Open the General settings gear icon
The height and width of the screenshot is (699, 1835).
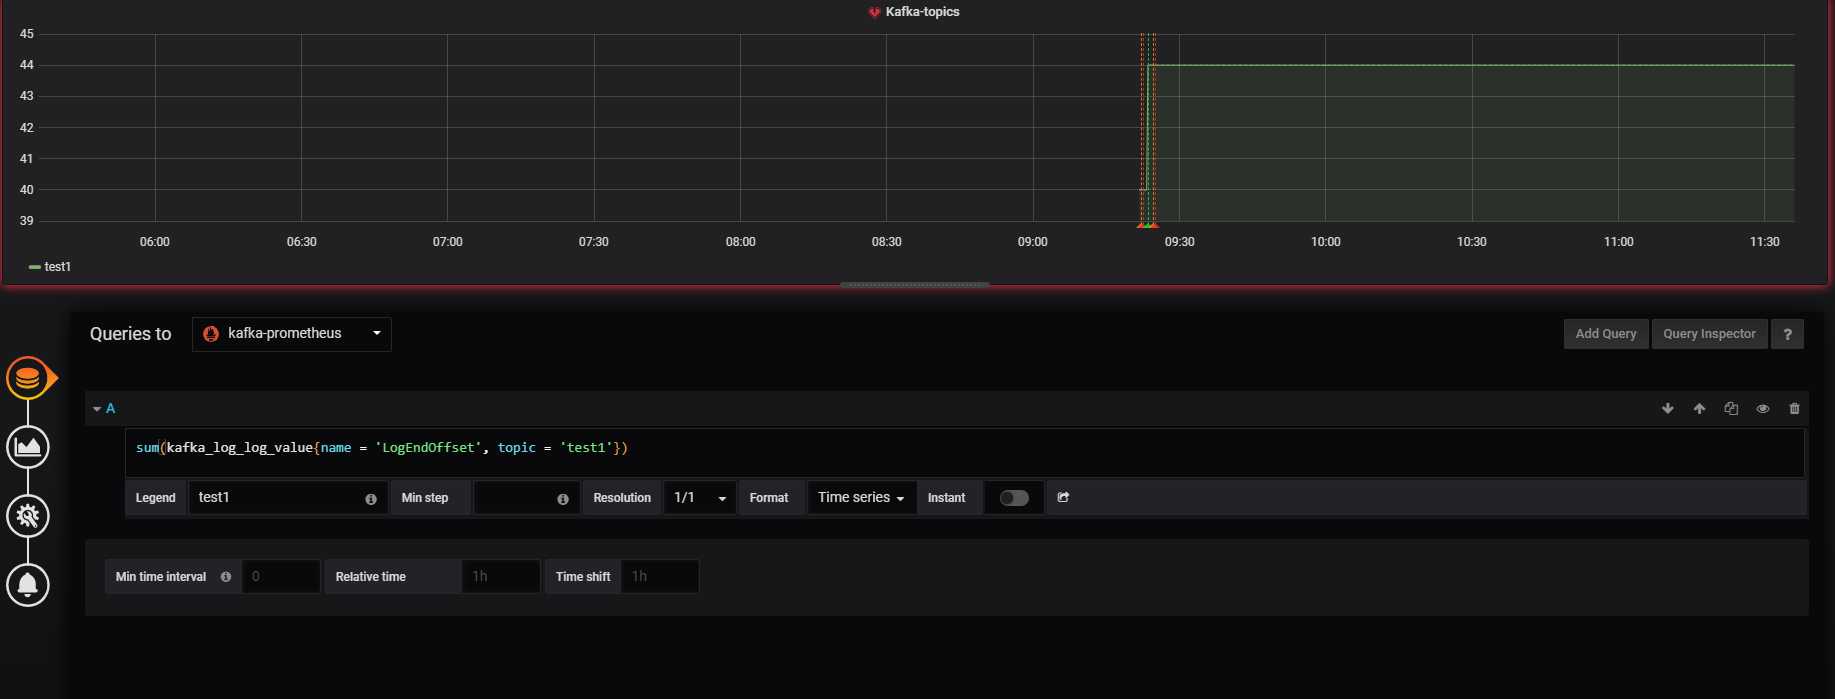click(28, 516)
